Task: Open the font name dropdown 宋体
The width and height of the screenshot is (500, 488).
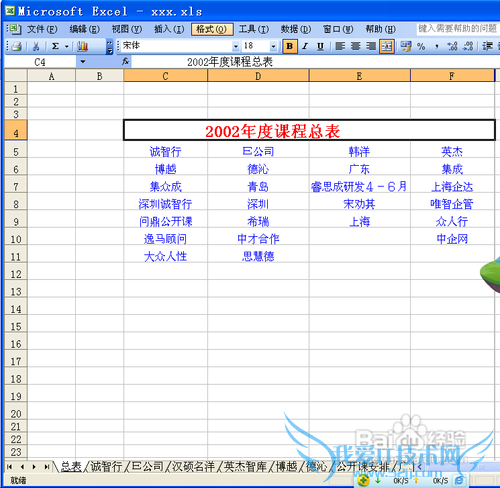Action: 236,46
